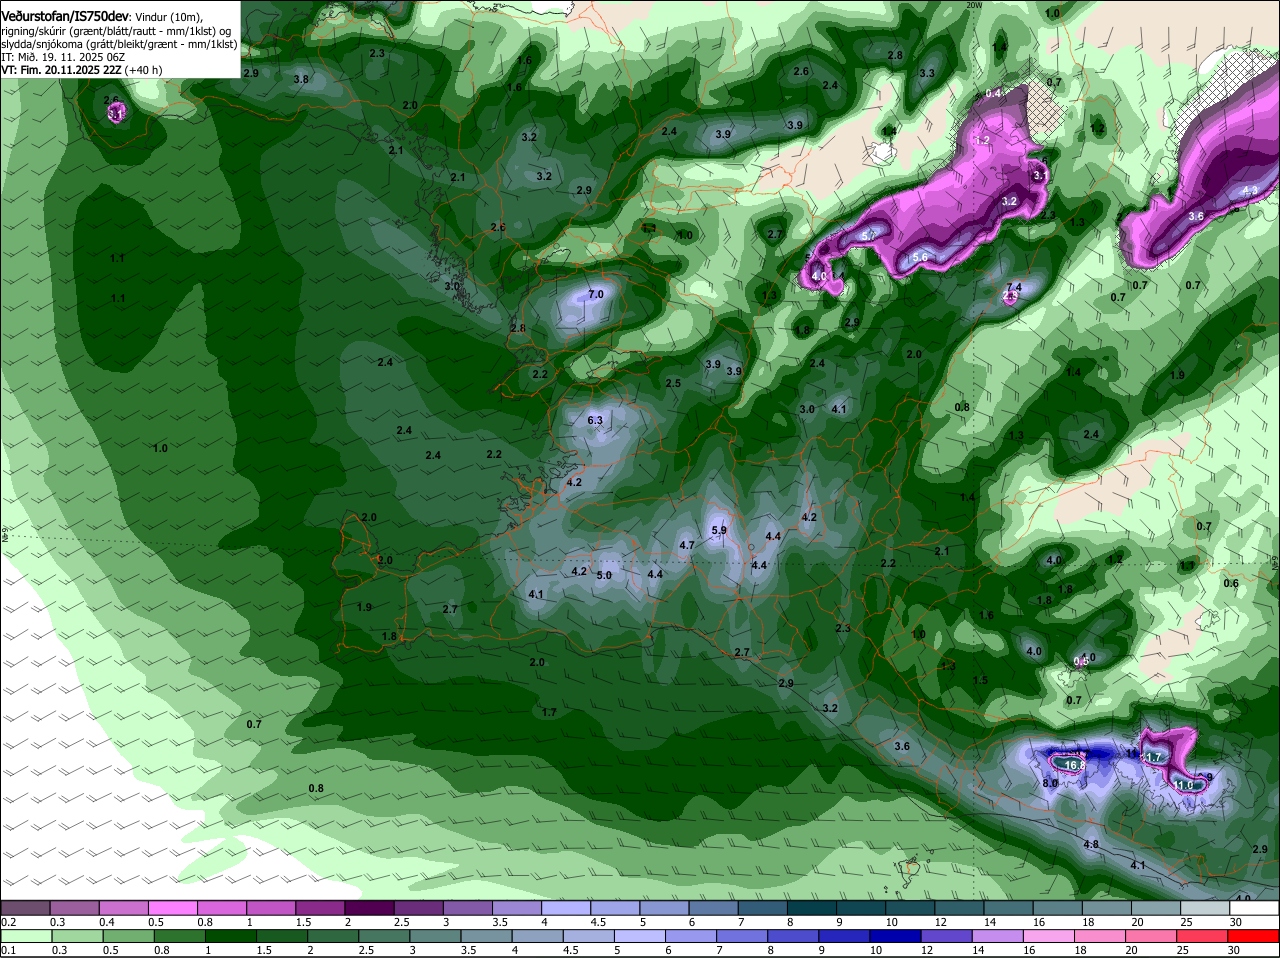The width and height of the screenshot is (1280, 958).
Task: Click the light pink 16 mm rain legend swatch
Action: click(1047, 936)
